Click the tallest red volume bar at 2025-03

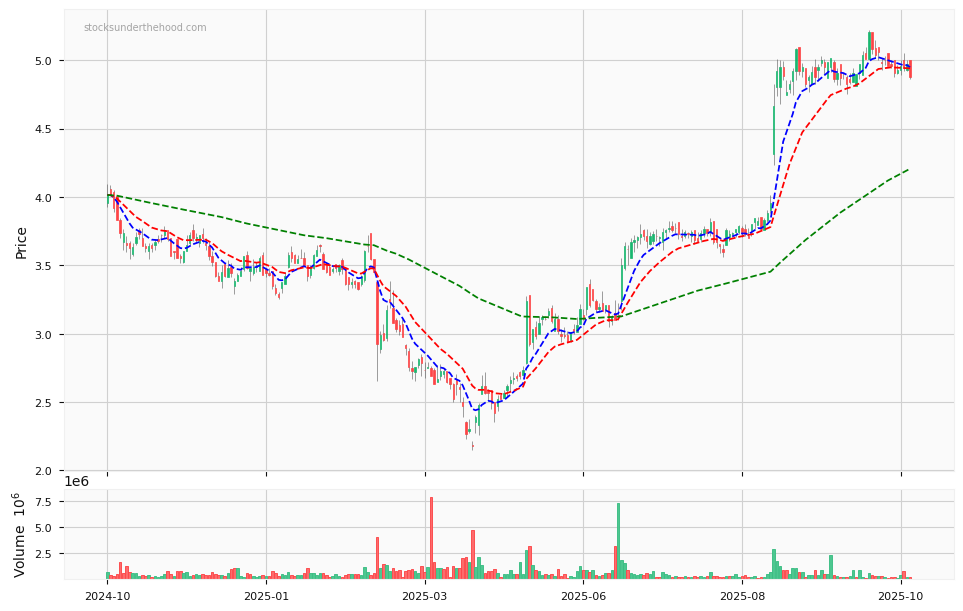point(431,538)
